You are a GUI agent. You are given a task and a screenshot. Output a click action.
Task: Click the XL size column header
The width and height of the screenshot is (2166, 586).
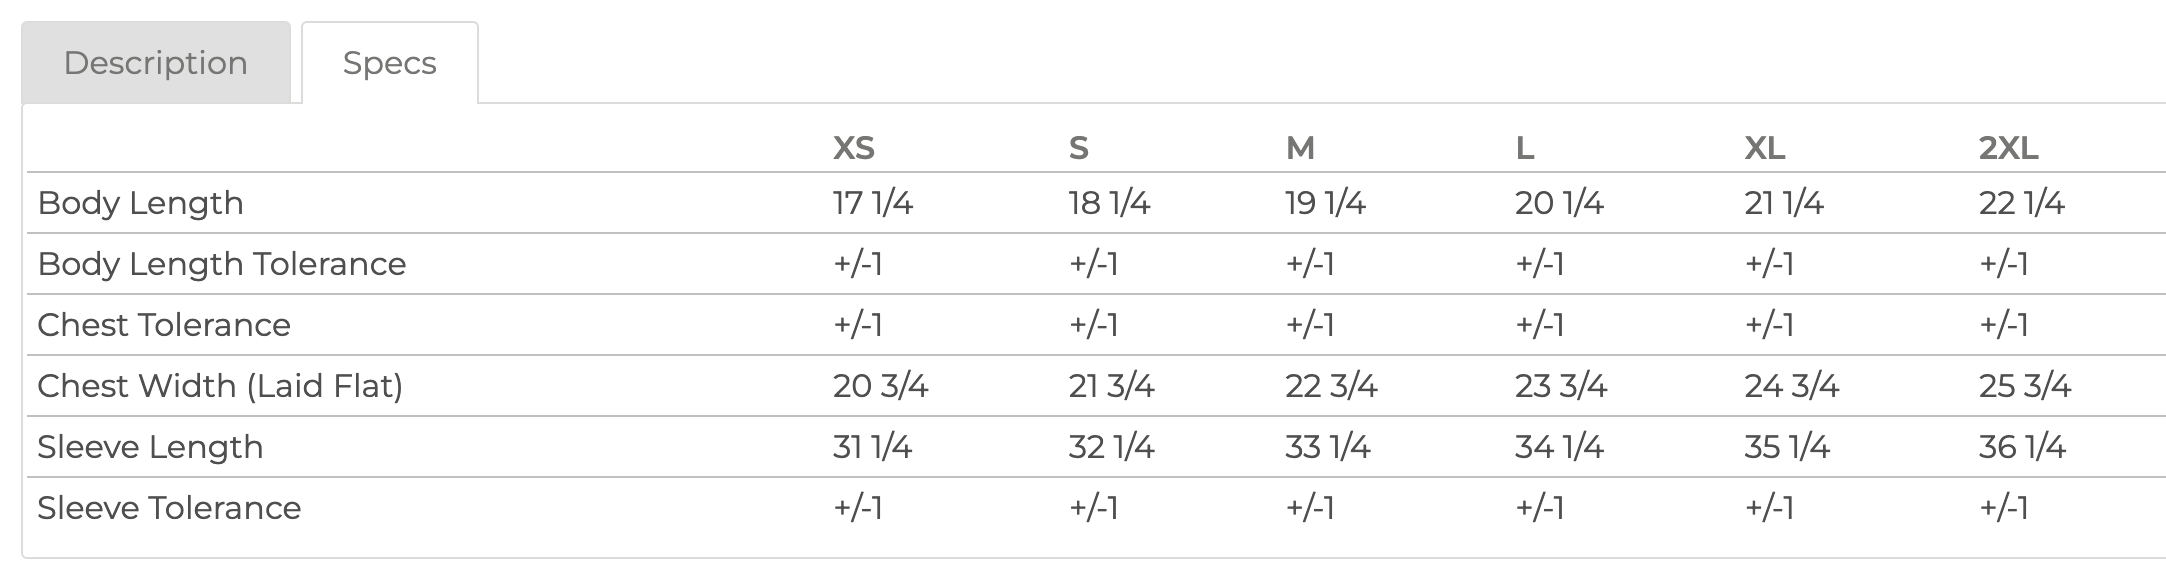(1764, 148)
